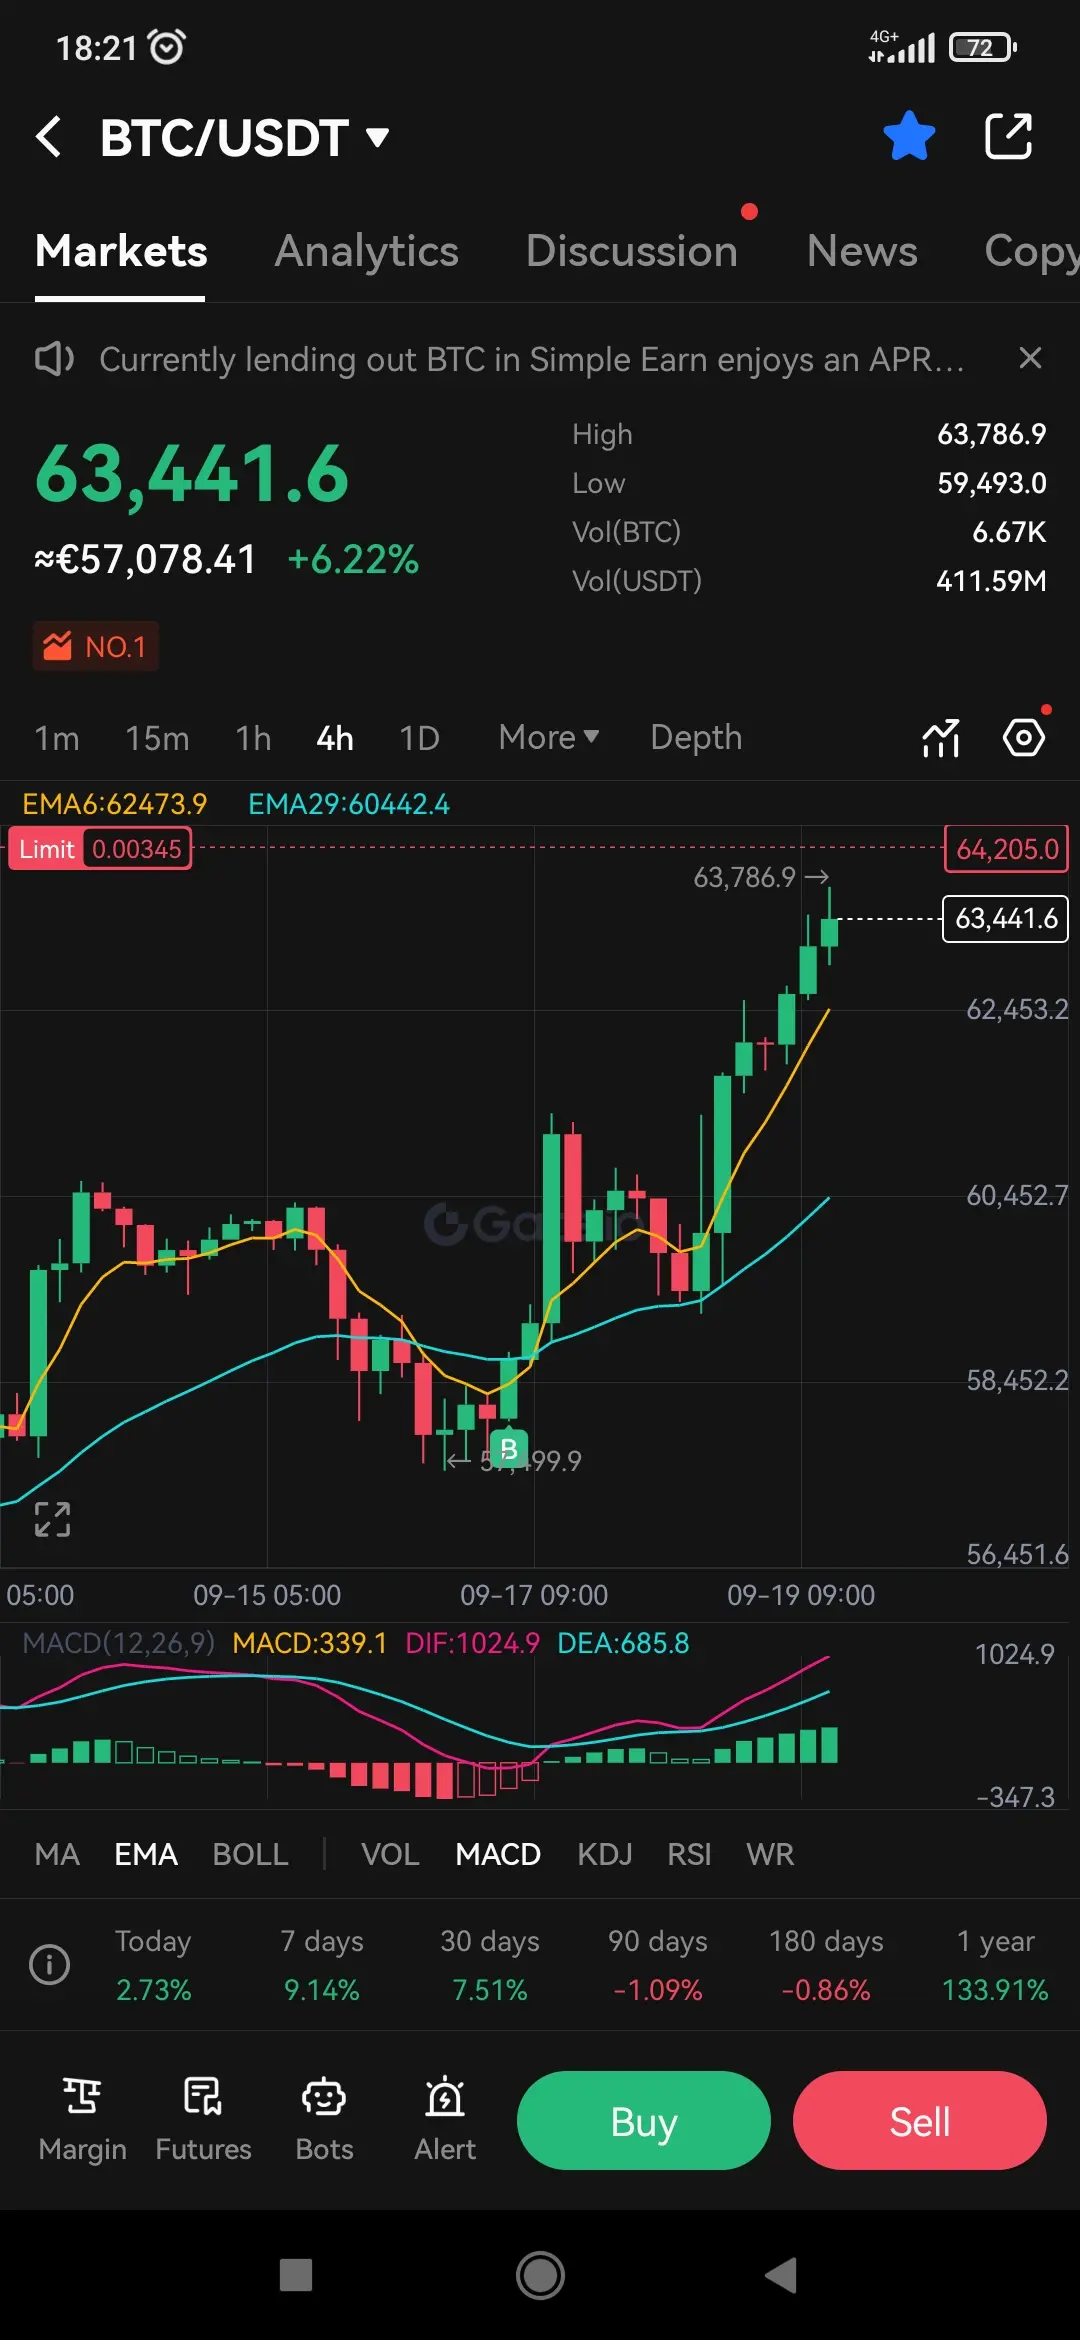1080x2340 pixels.
Task: Enable the WR sub-indicator
Action: [770, 1854]
